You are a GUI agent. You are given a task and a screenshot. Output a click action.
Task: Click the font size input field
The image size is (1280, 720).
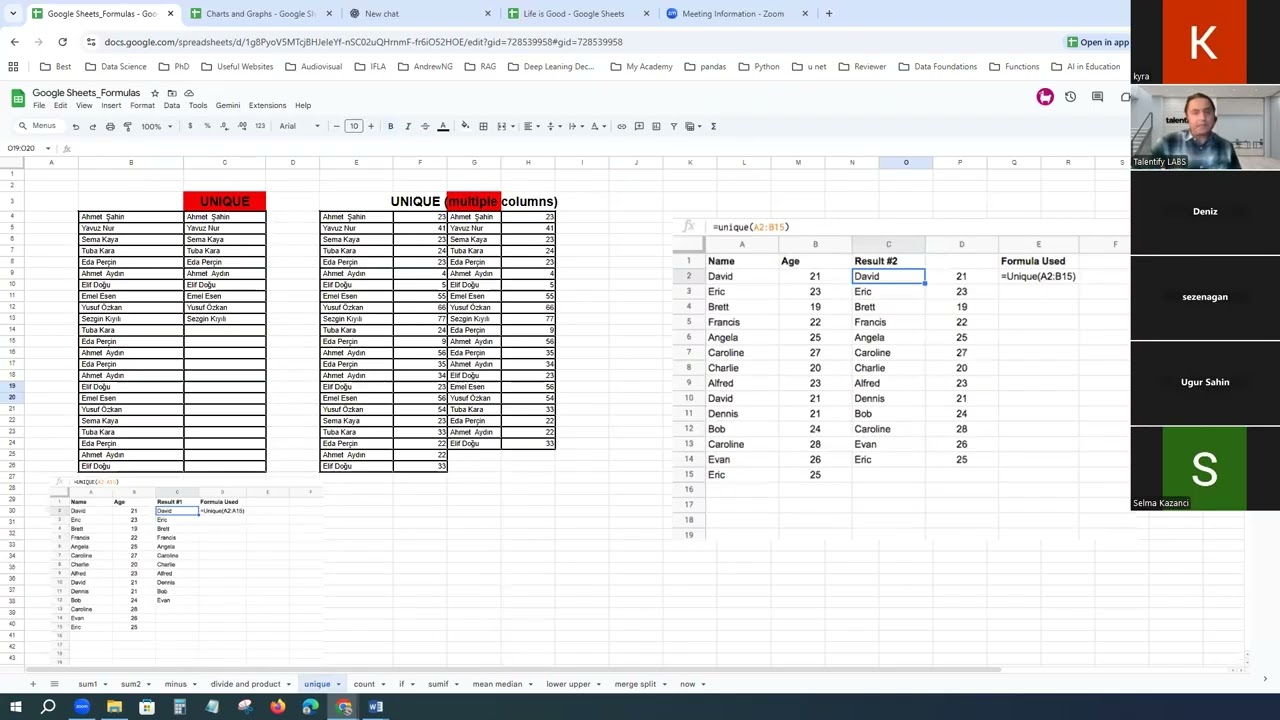pyautogui.click(x=353, y=126)
